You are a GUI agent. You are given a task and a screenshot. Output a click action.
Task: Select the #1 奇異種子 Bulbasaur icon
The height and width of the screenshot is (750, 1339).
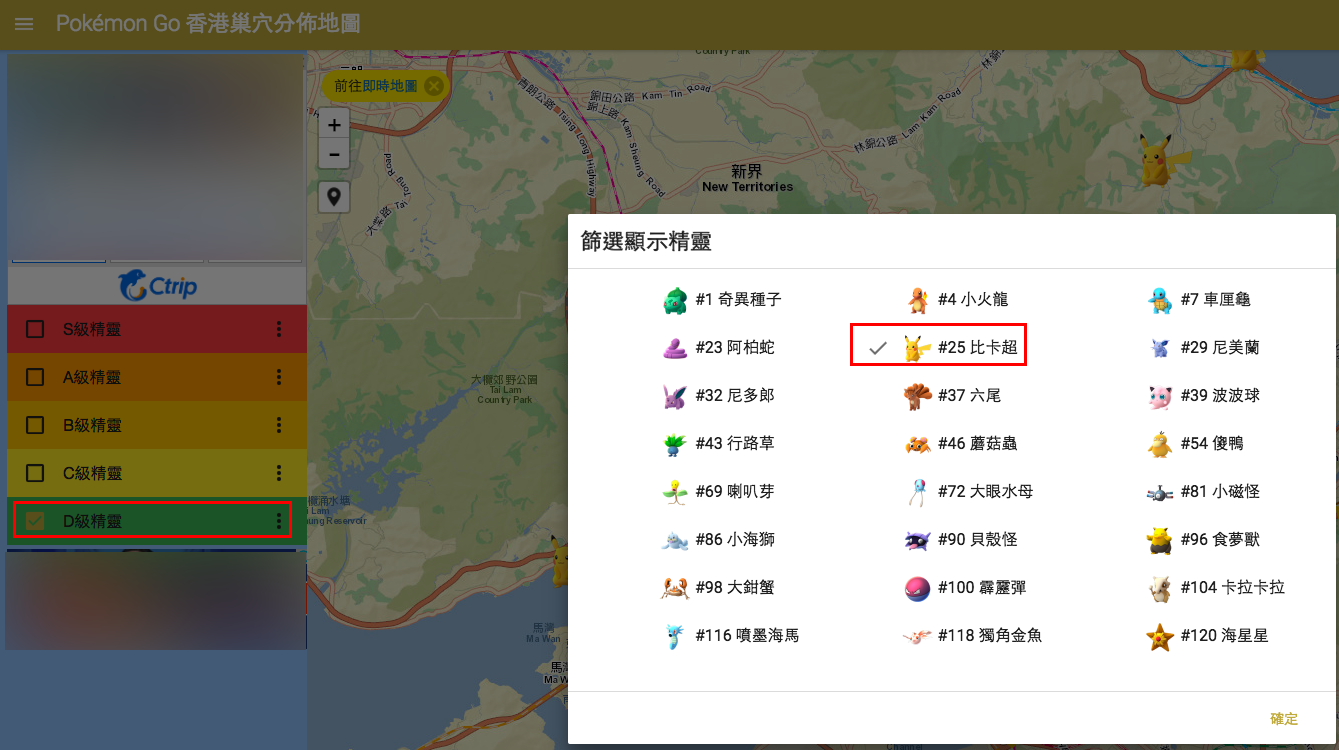coord(676,300)
